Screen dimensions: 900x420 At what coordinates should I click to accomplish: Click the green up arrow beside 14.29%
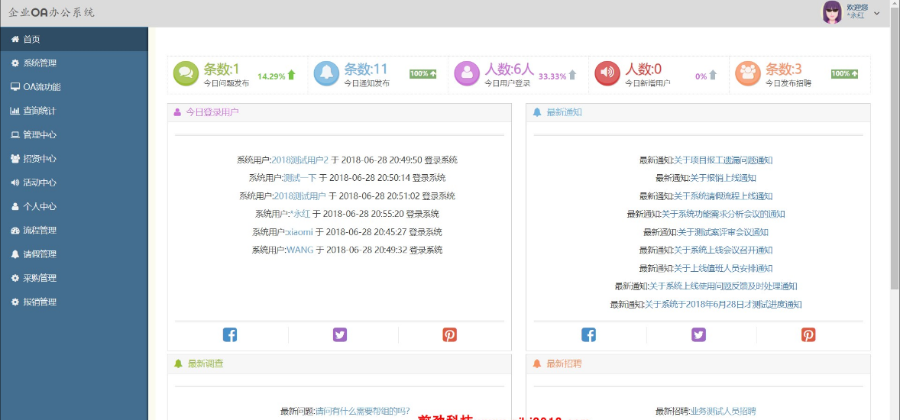pyautogui.click(x=292, y=75)
